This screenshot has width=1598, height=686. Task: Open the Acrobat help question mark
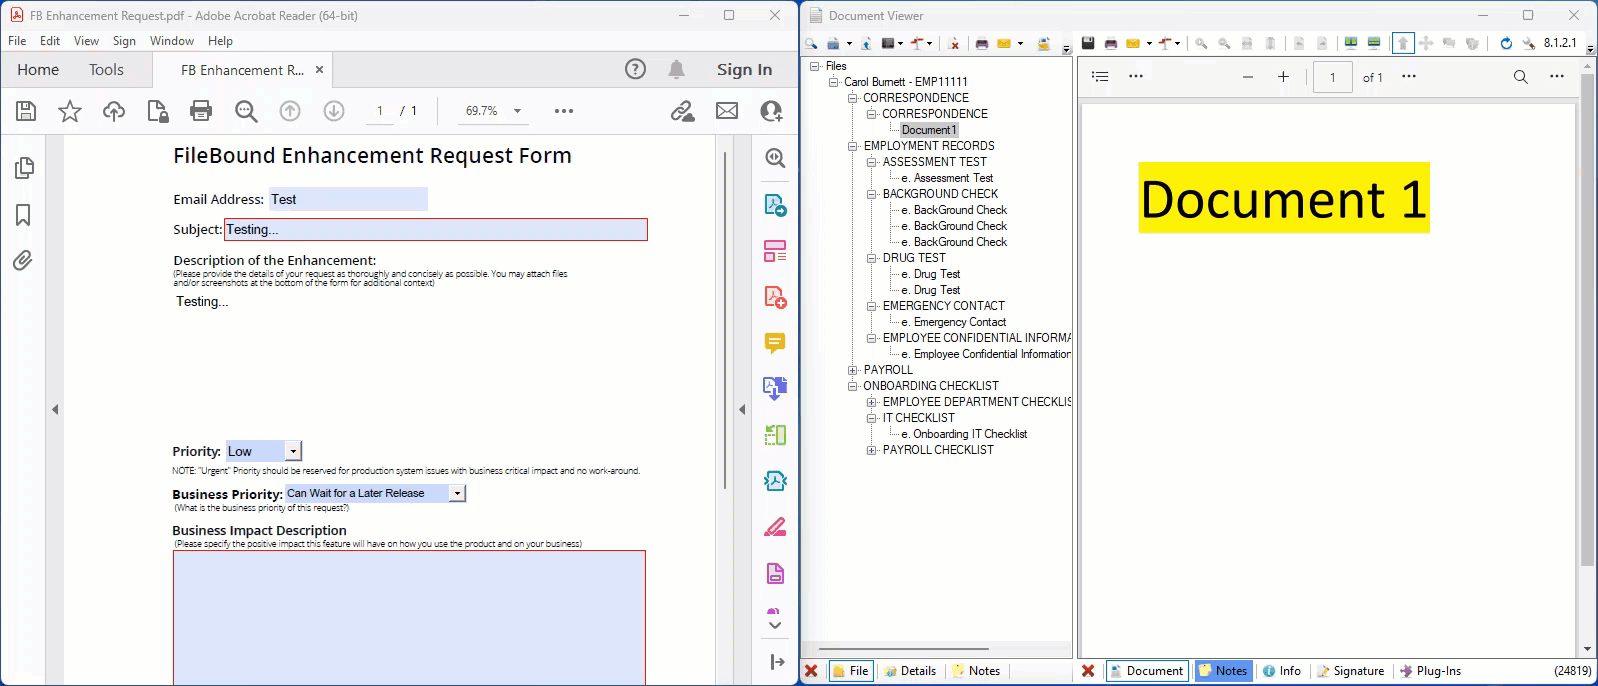coord(635,69)
